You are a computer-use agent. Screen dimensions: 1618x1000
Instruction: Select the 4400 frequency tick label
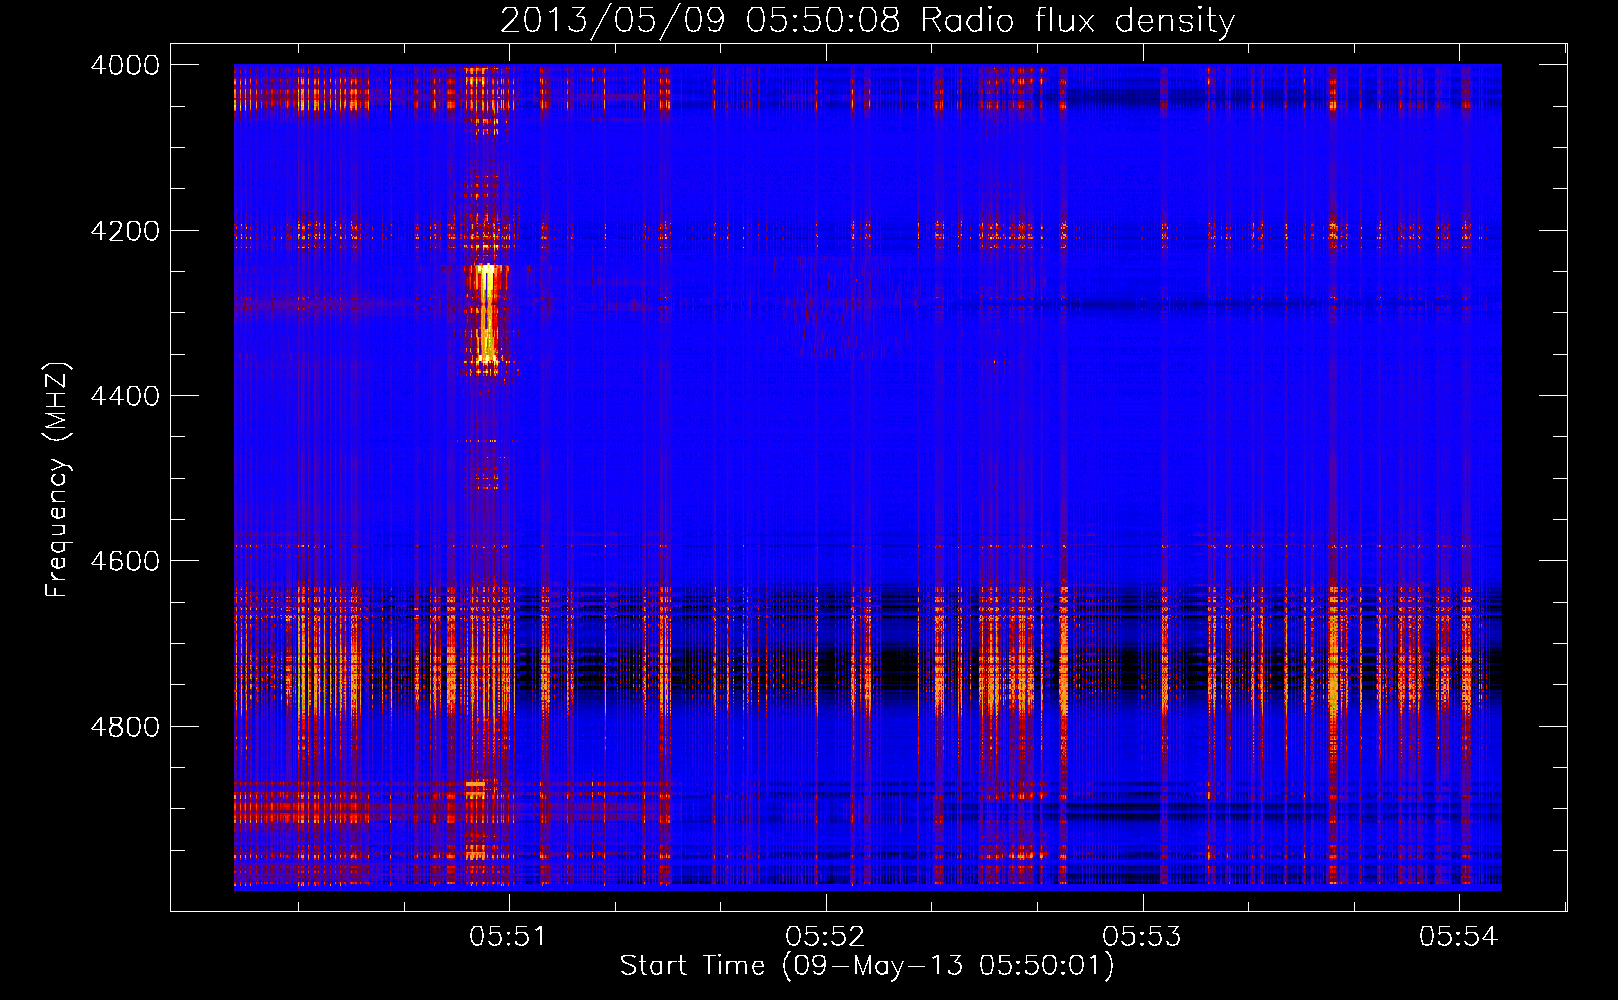125,396
